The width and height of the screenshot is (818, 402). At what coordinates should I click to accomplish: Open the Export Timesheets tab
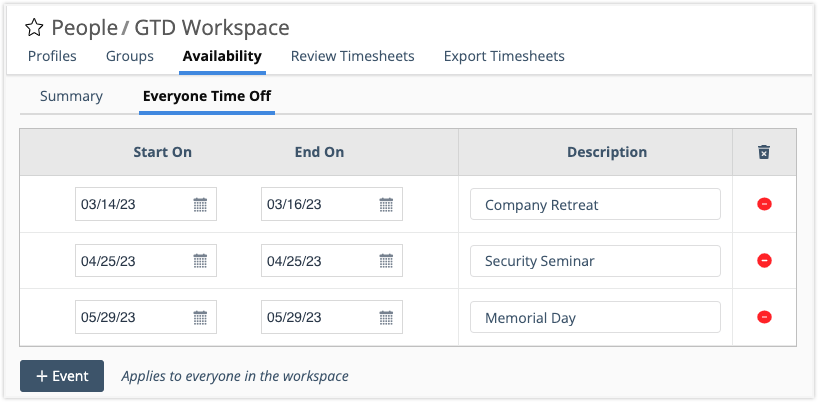pyautogui.click(x=504, y=56)
